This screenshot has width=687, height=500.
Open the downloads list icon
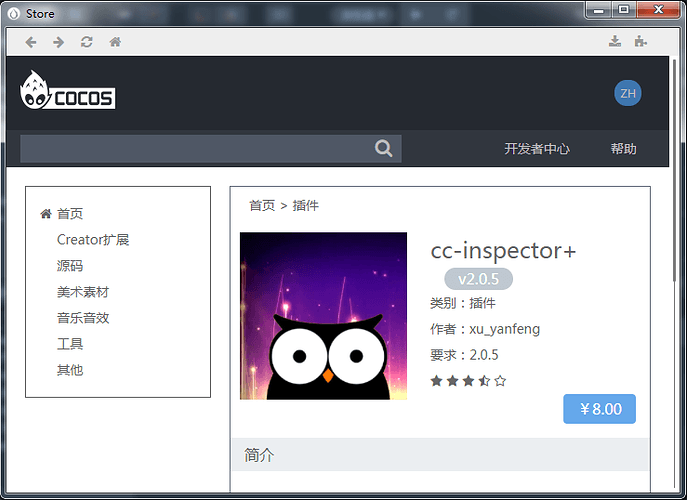(x=615, y=41)
